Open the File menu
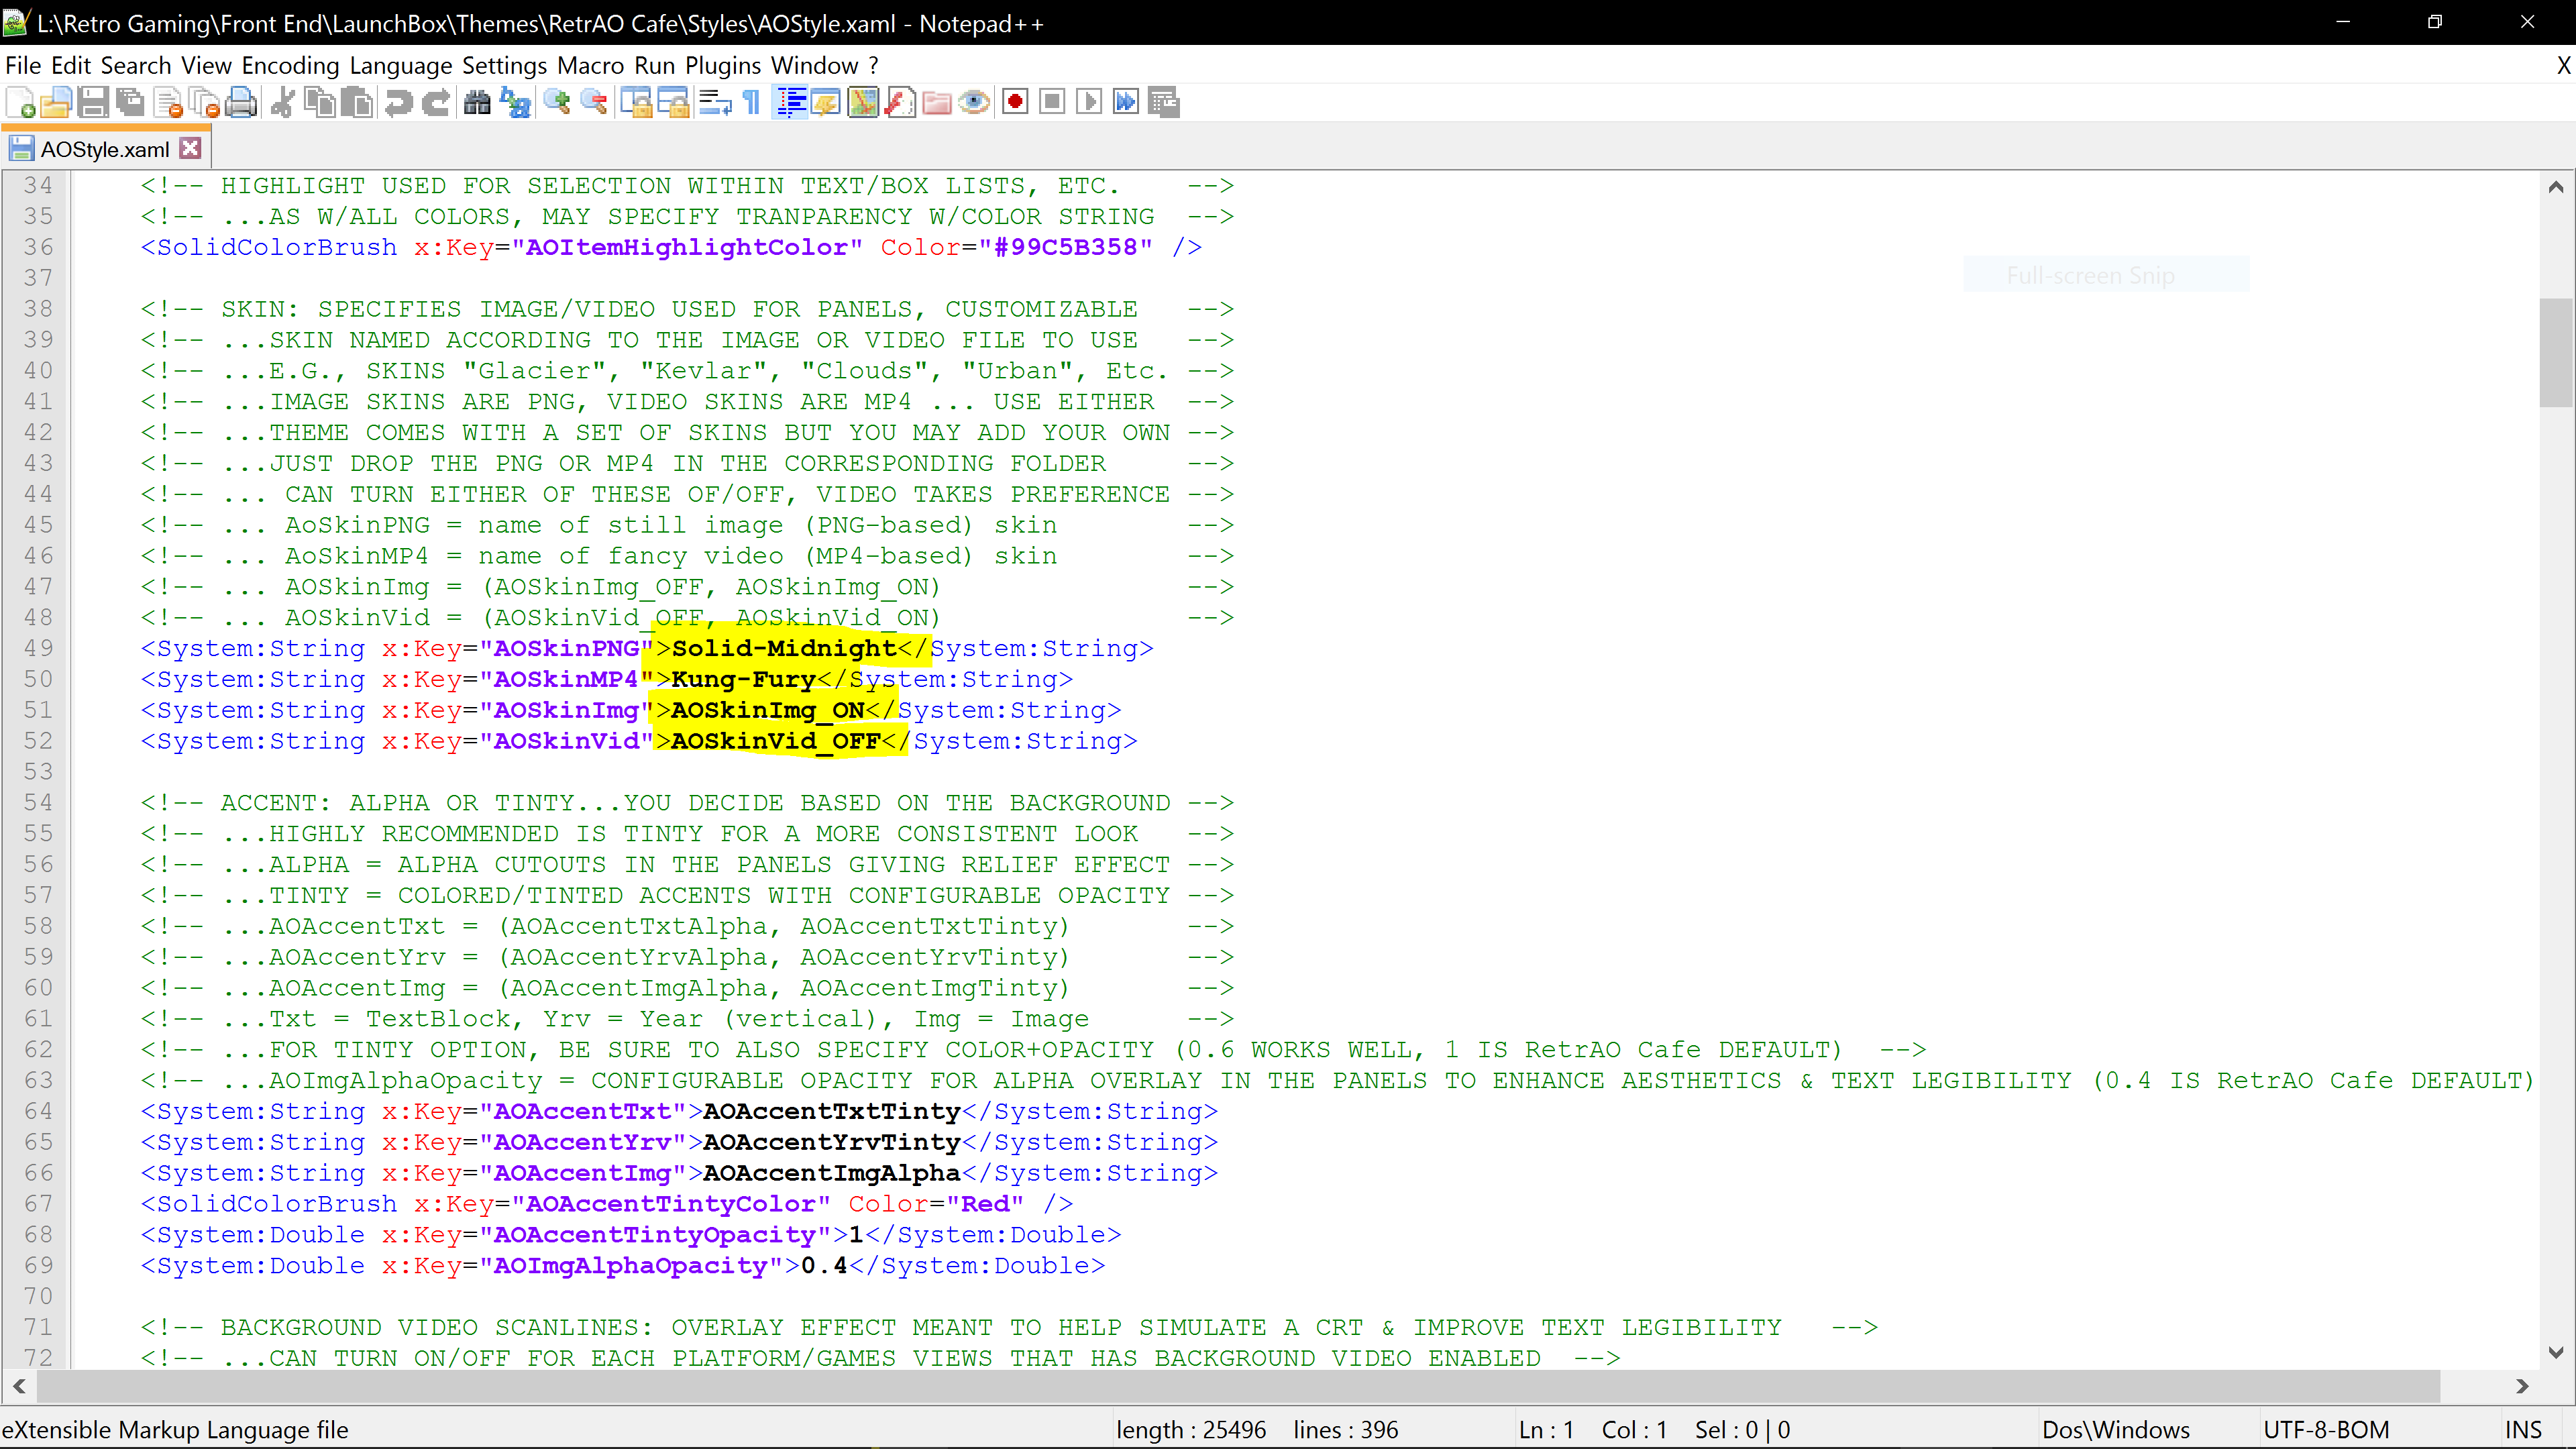This screenshot has height=1449, width=2576. [23, 66]
